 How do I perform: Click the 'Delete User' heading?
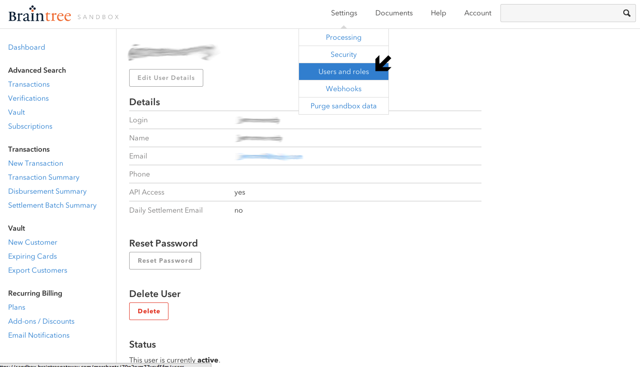pyautogui.click(x=155, y=294)
